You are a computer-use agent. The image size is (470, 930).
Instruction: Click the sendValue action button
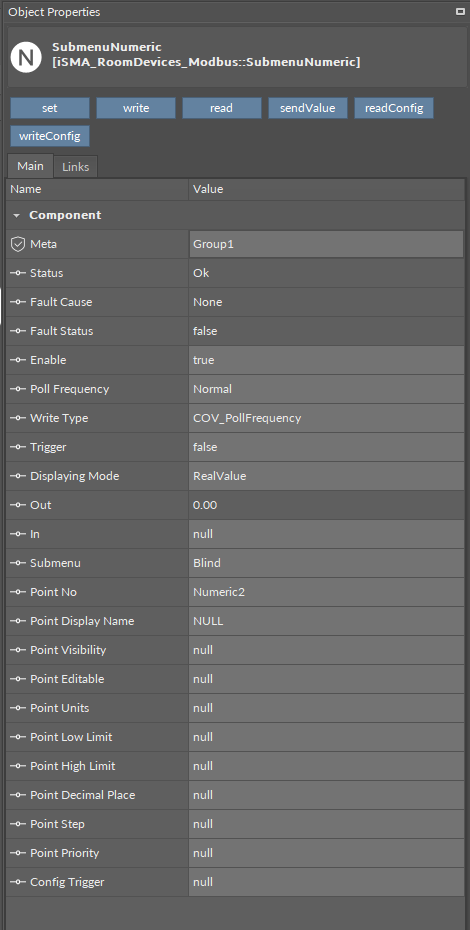(x=308, y=108)
